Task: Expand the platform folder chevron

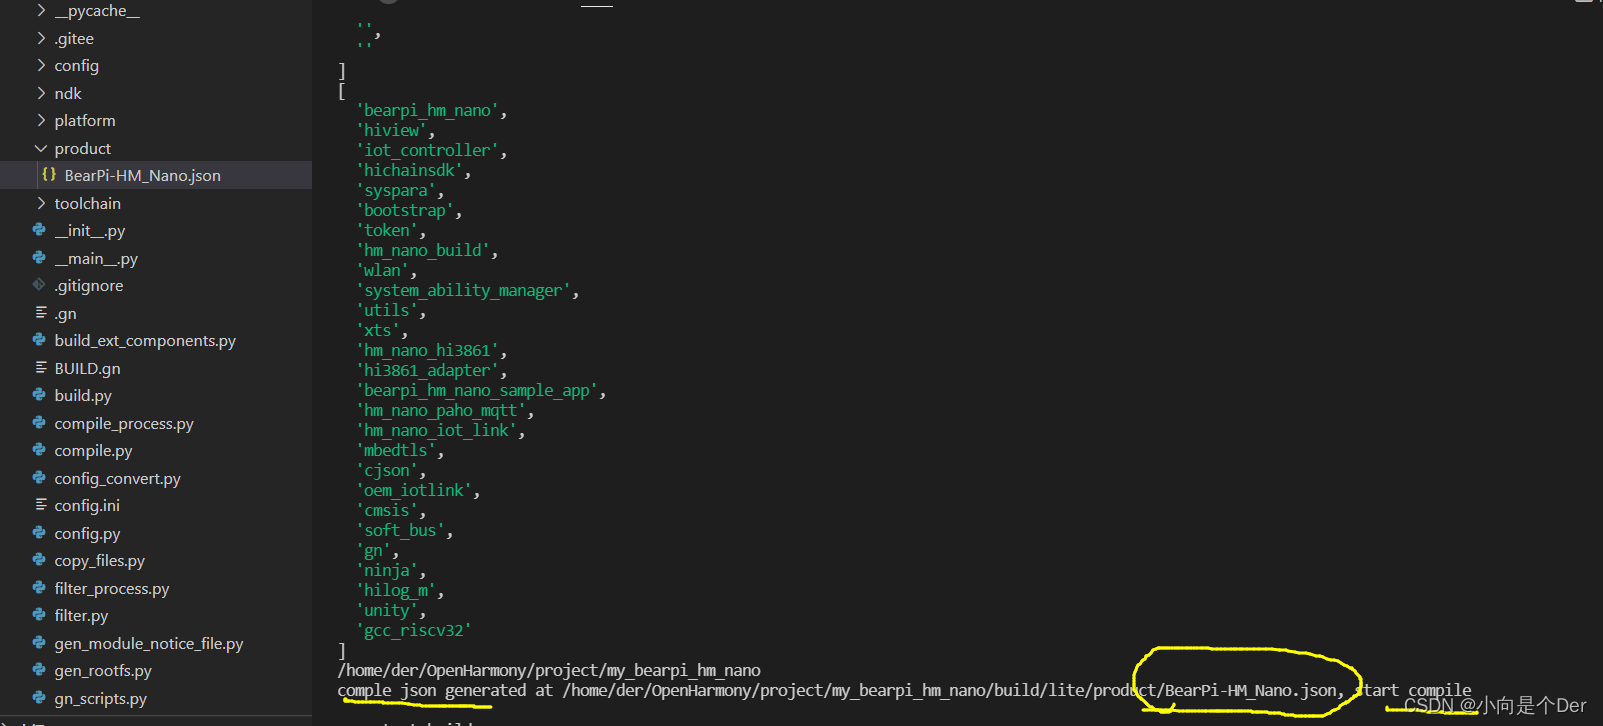Action: [41, 120]
